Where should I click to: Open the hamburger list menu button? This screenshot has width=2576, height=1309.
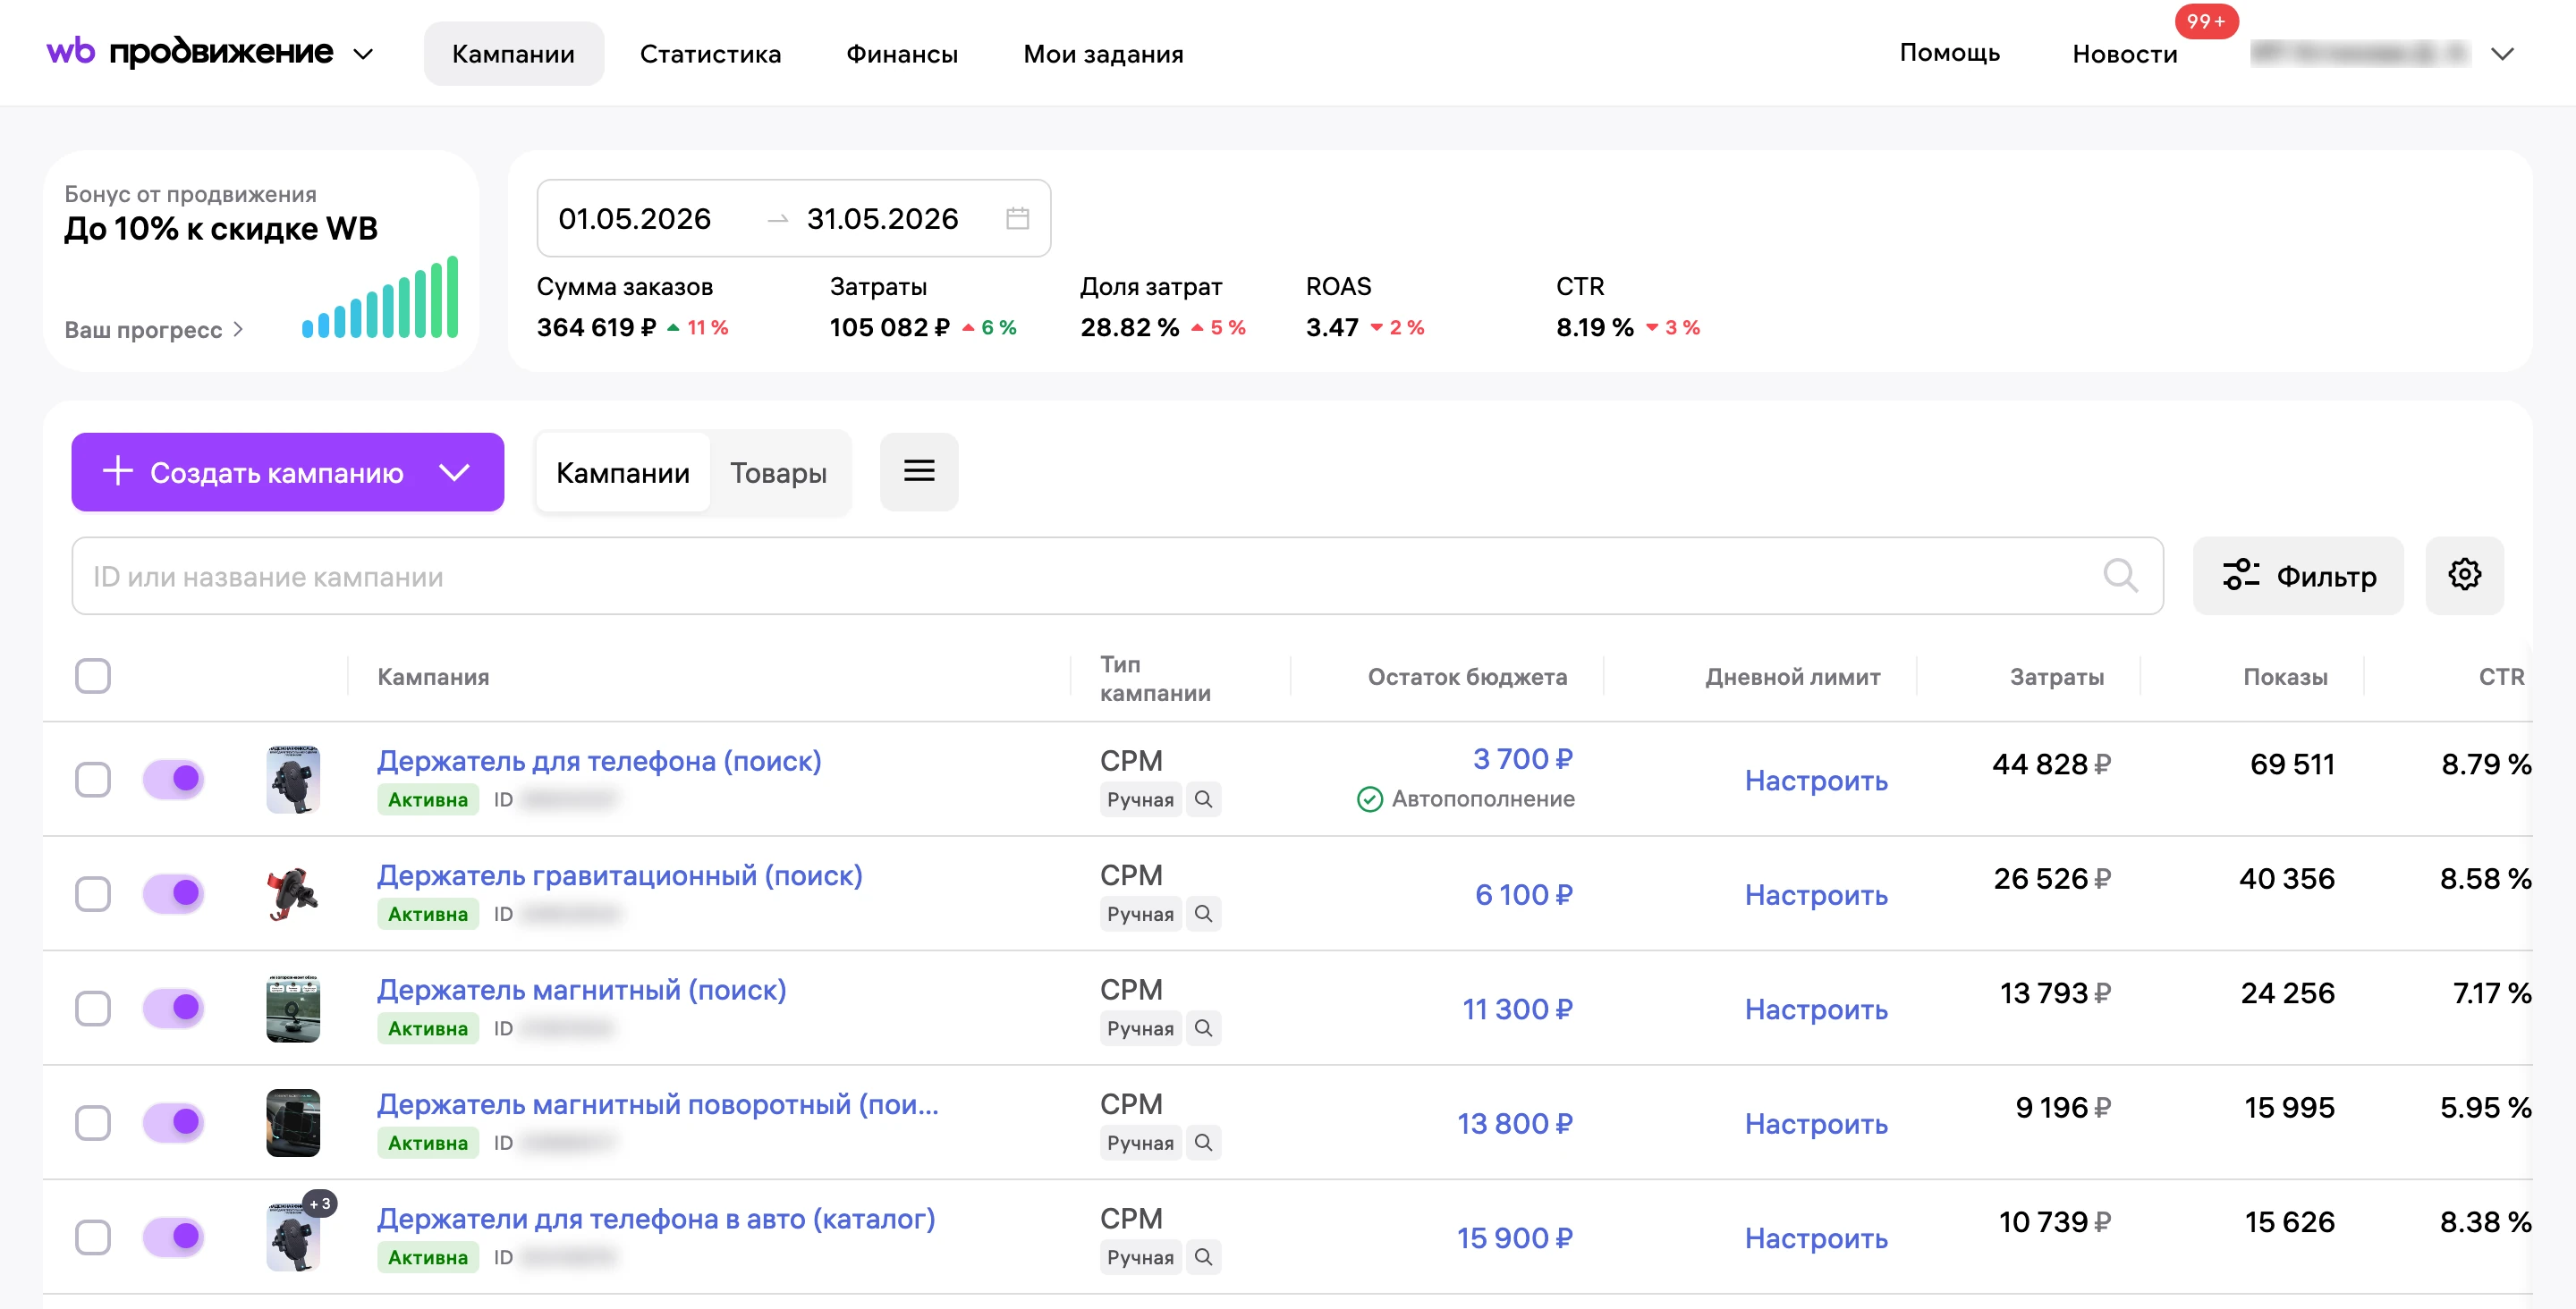click(x=919, y=471)
